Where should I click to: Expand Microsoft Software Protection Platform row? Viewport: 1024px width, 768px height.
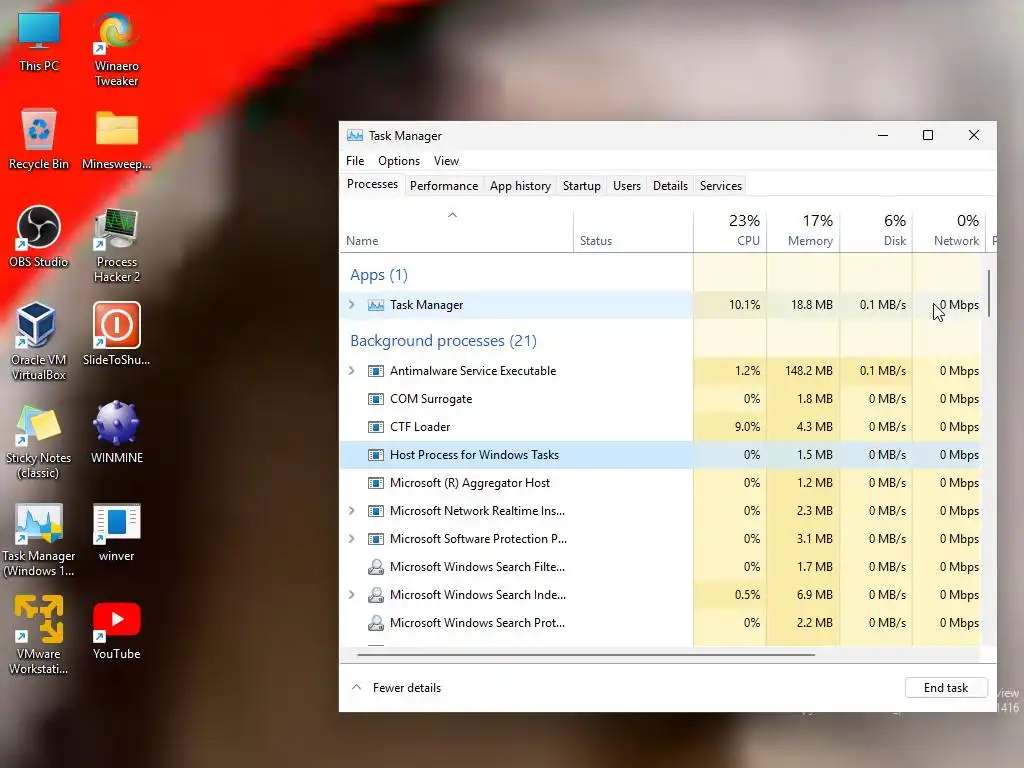[352, 539]
